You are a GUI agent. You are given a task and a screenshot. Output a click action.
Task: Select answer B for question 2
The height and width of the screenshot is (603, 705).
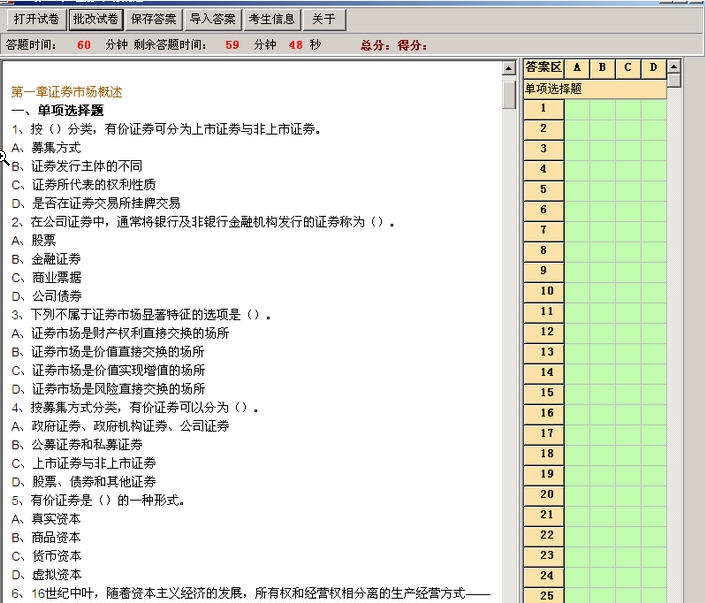pyautogui.click(x=602, y=129)
